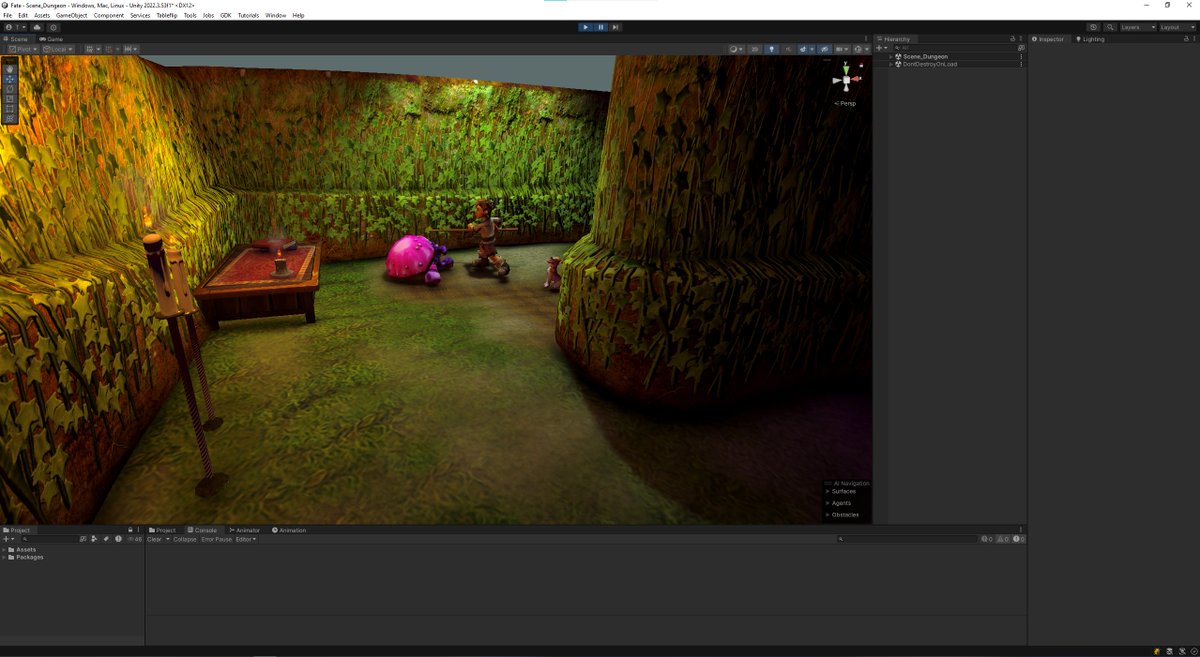Click the Clear console button
This screenshot has height=657, width=1200.
point(154,539)
